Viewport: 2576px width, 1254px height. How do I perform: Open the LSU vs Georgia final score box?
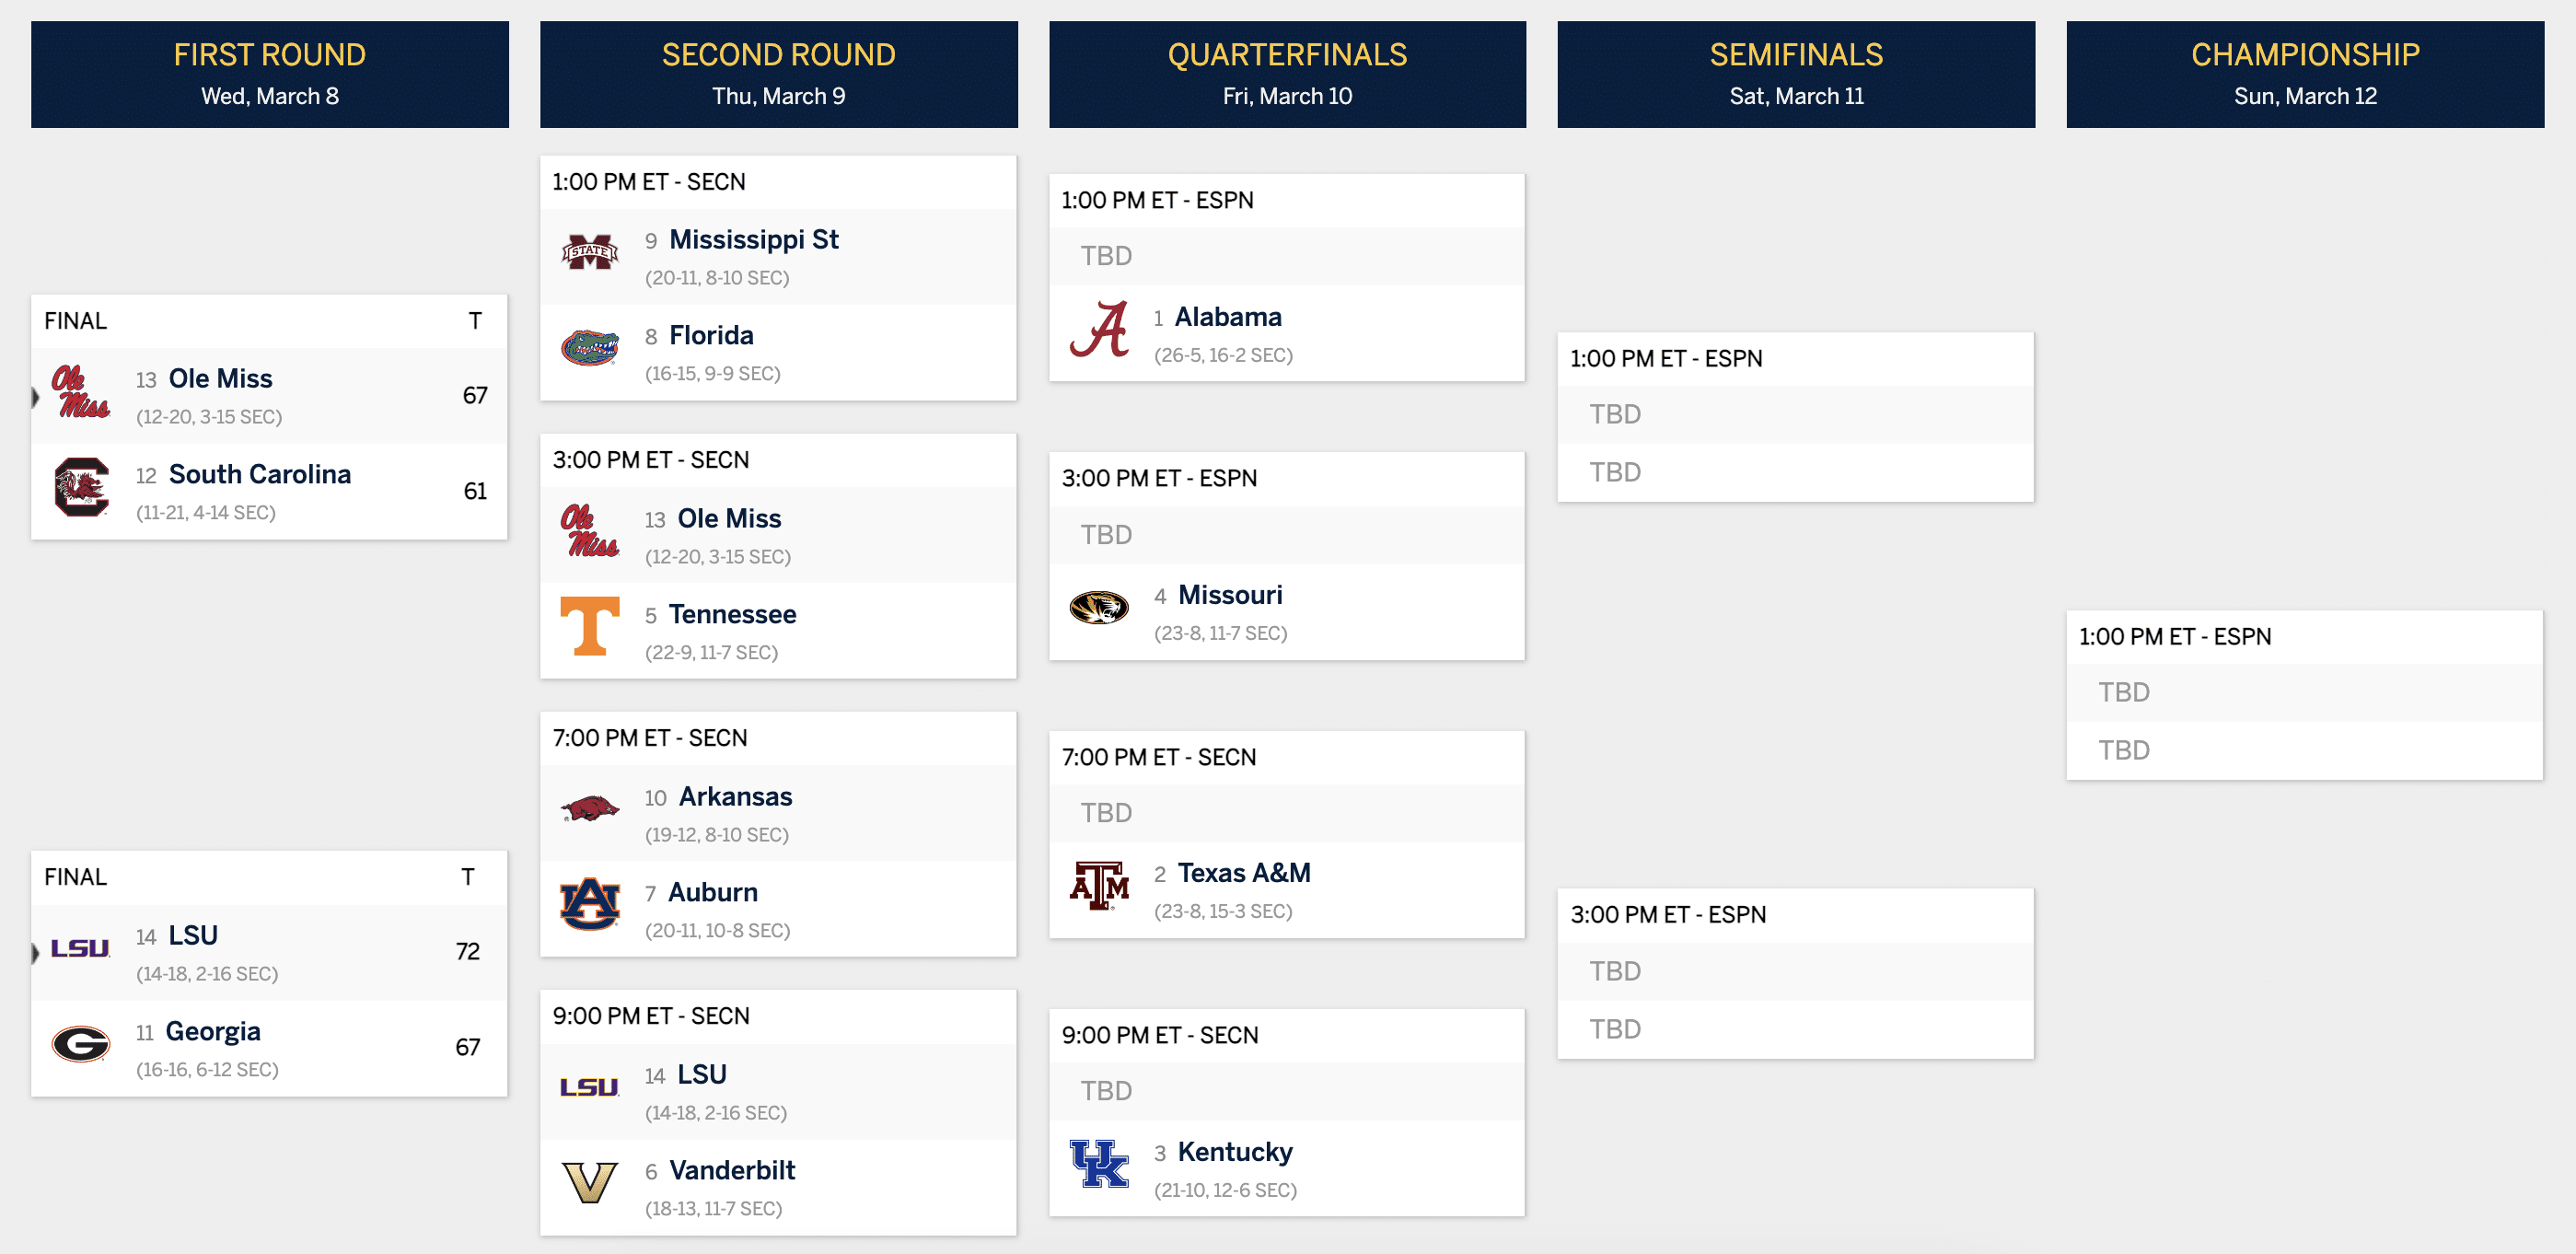click(x=269, y=974)
